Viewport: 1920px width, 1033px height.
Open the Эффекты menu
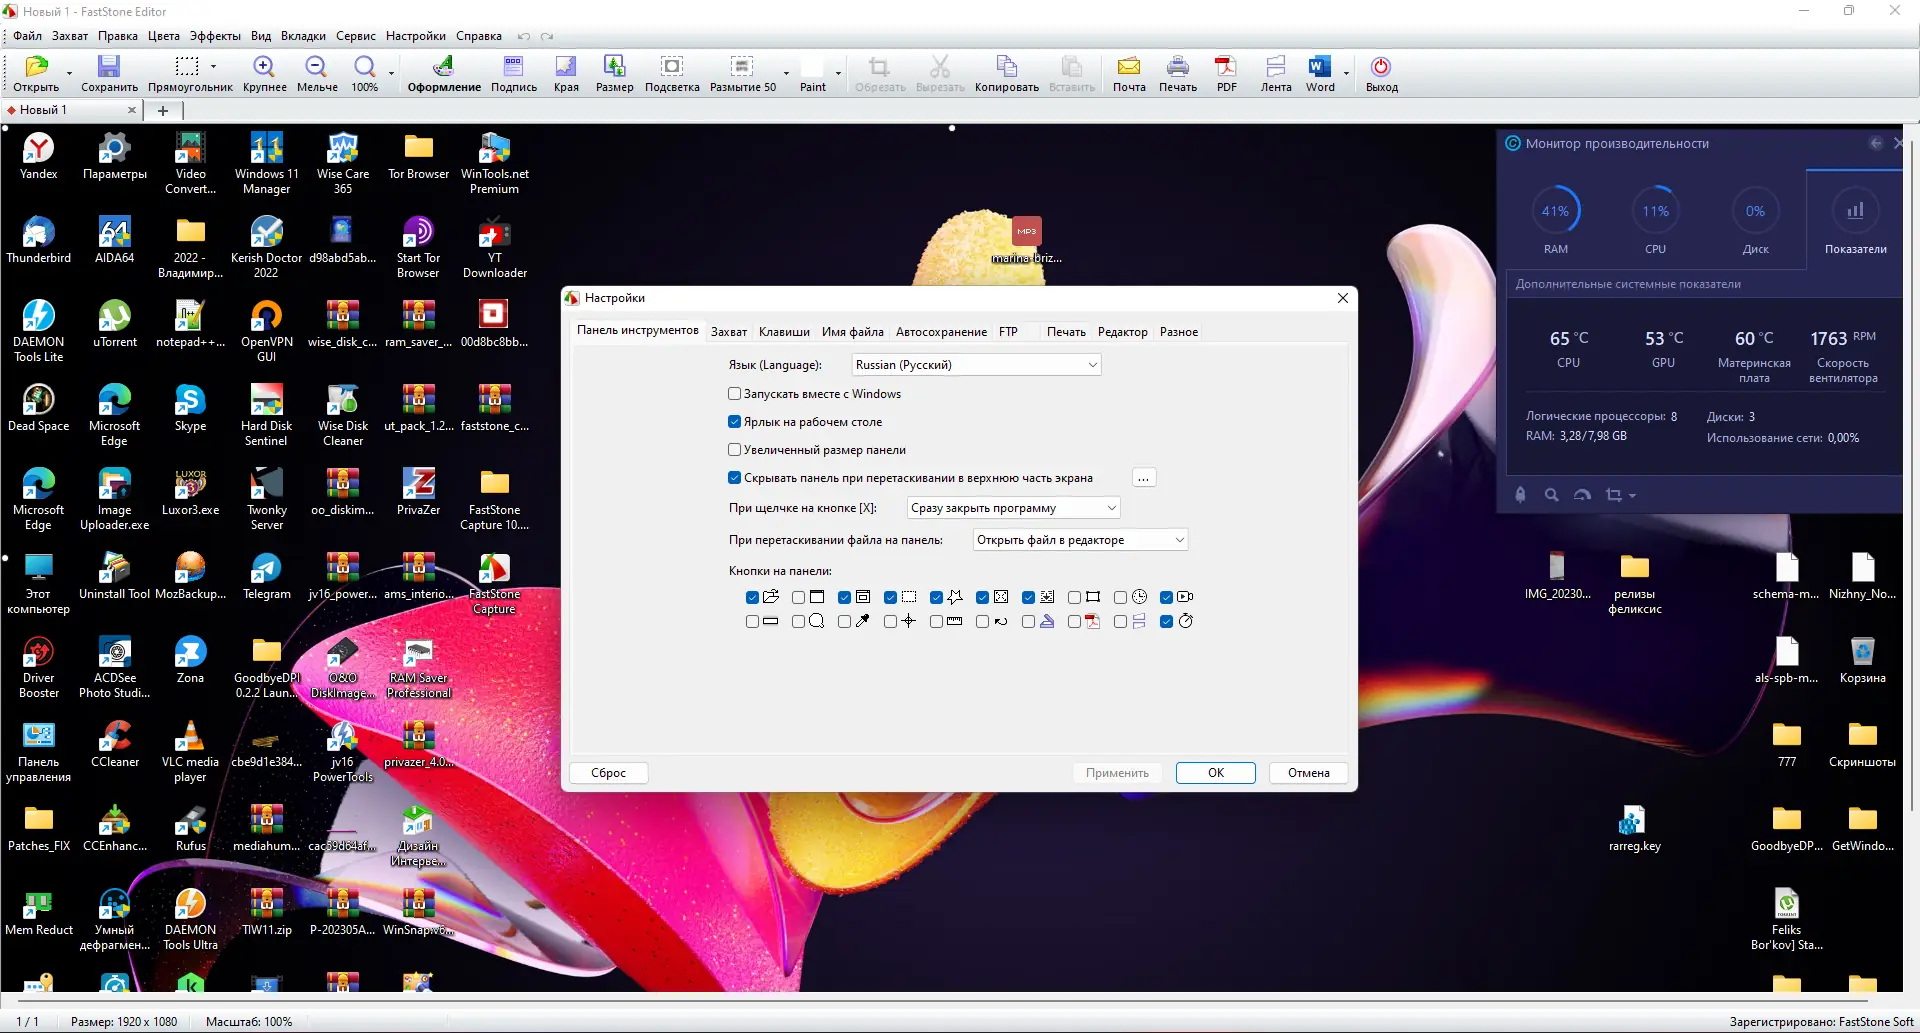215,36
